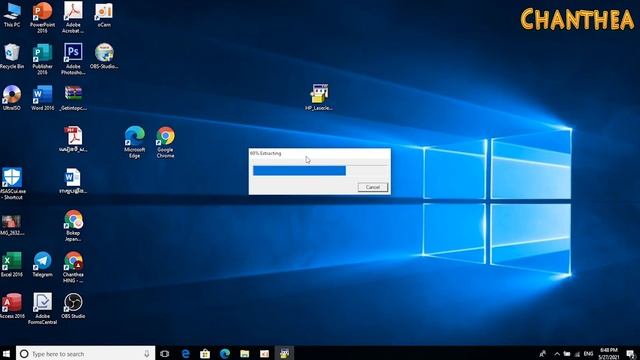Open File Explorer from the taskbar
Image resolution: width=640 pixels, height=360 pixels.
[244, 353]
